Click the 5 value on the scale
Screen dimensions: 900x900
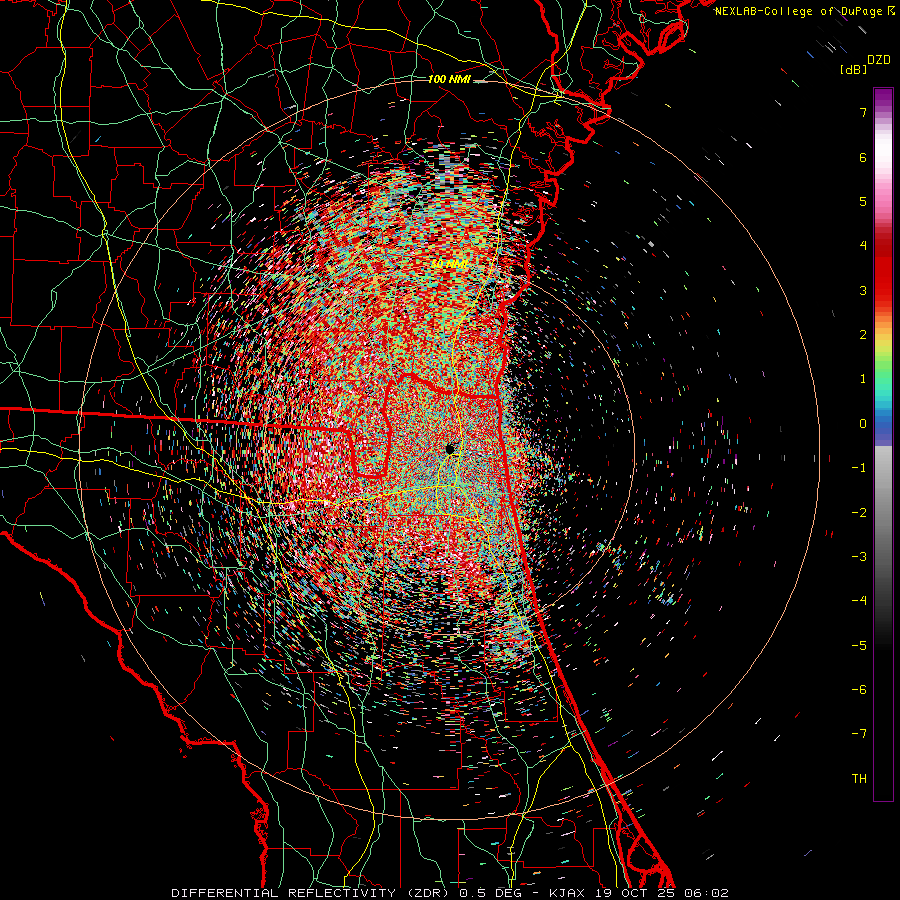(863, 201)
